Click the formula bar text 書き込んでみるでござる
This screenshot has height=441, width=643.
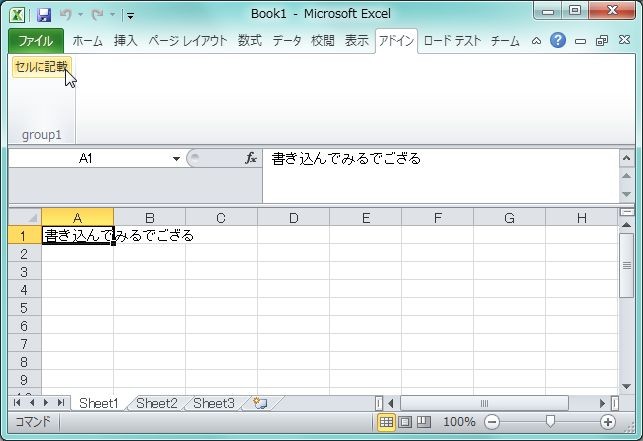[x=346, y=158]
